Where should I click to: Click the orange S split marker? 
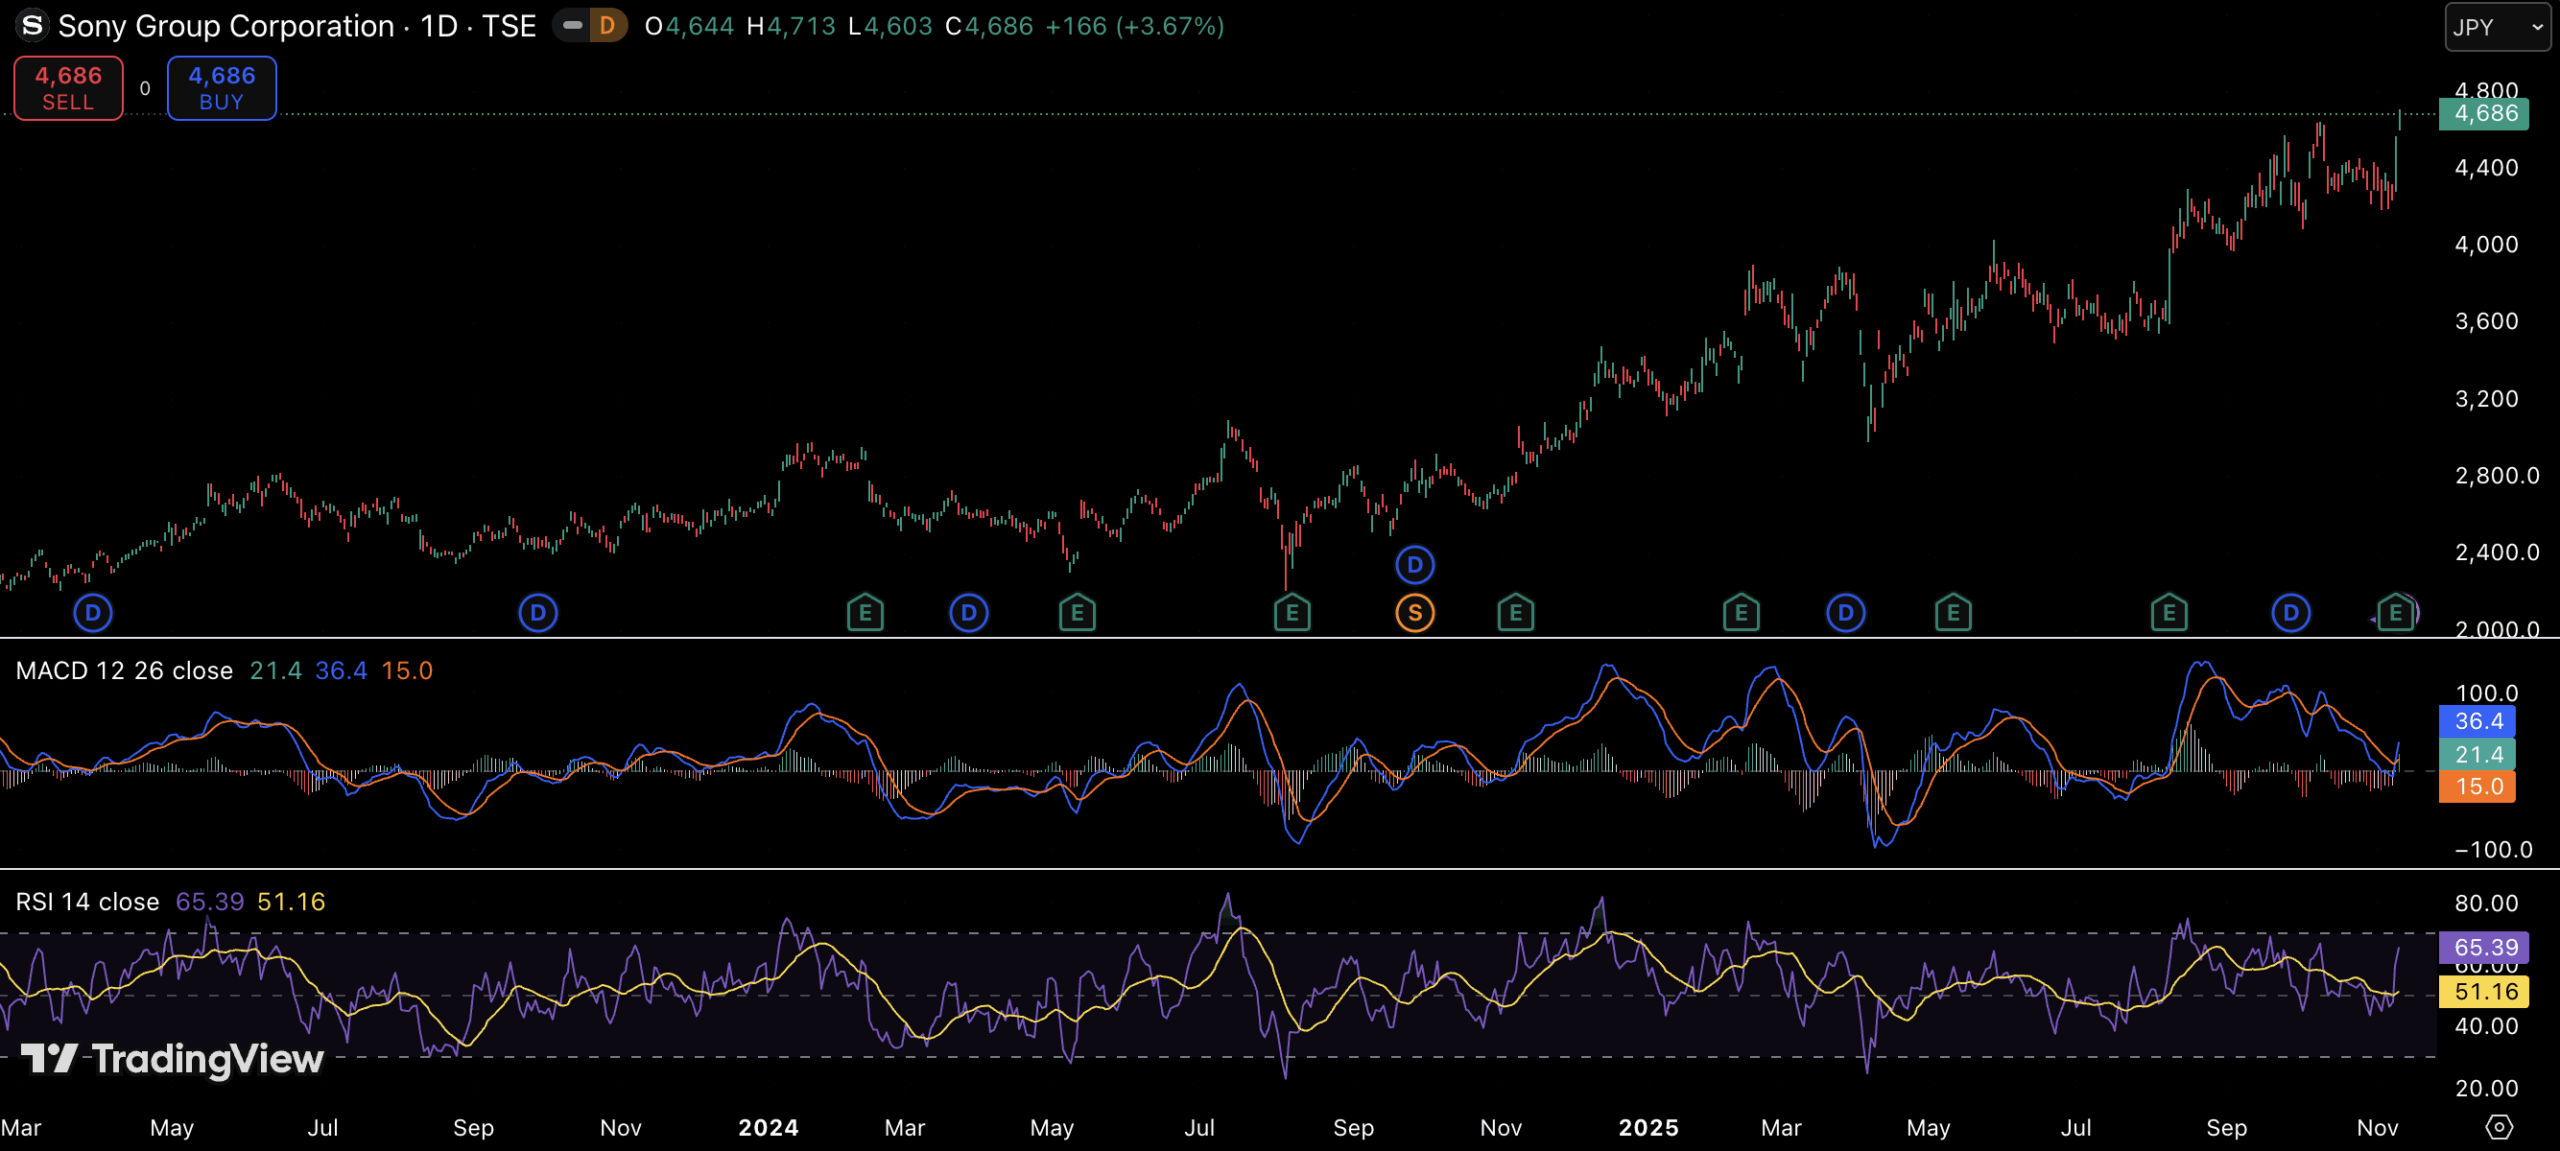point(1414,613)
